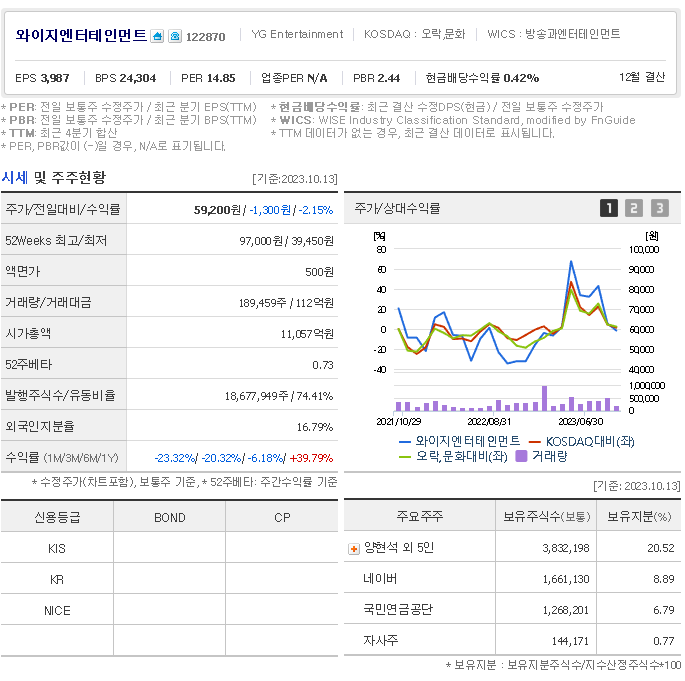Click the 시가총액 row label

(x=28, y=333)
